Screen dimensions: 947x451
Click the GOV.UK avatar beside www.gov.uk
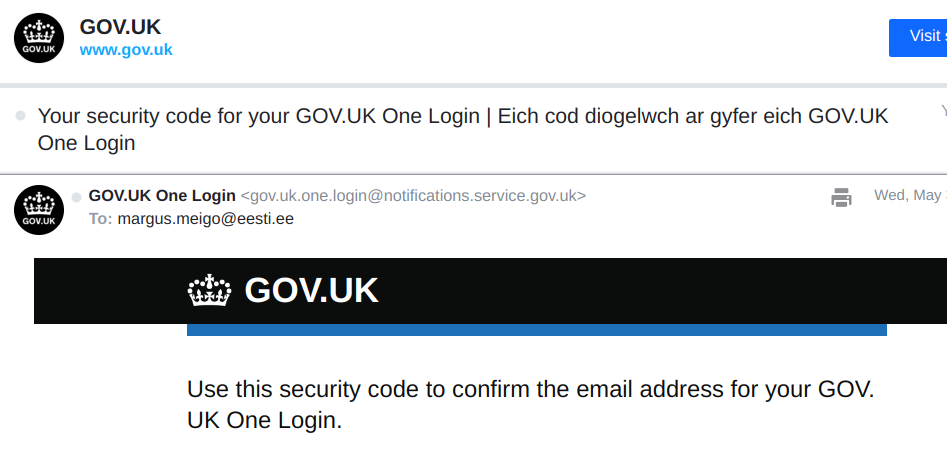[39, 38]
